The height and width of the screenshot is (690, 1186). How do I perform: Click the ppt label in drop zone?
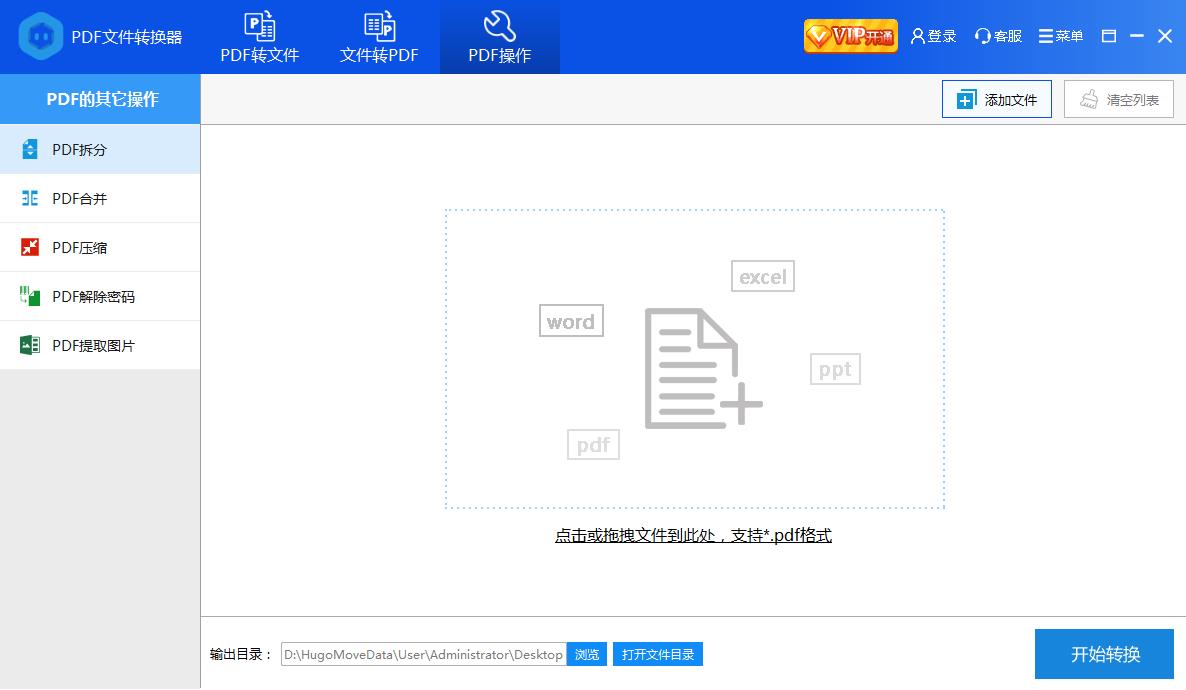pyautogui.click(x=835, y=369)
